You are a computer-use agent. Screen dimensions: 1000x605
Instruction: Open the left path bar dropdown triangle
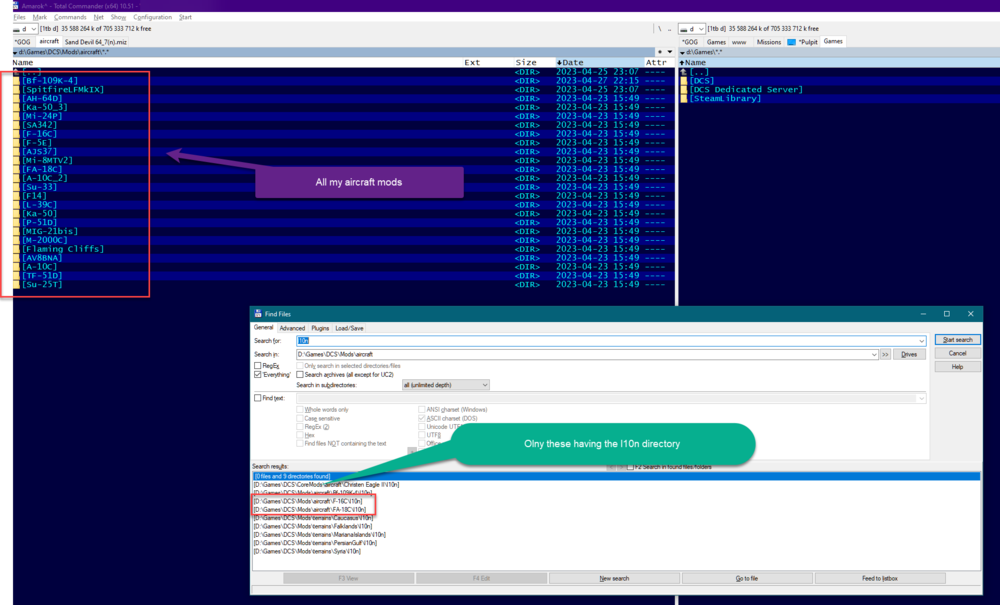click(15, 52)
